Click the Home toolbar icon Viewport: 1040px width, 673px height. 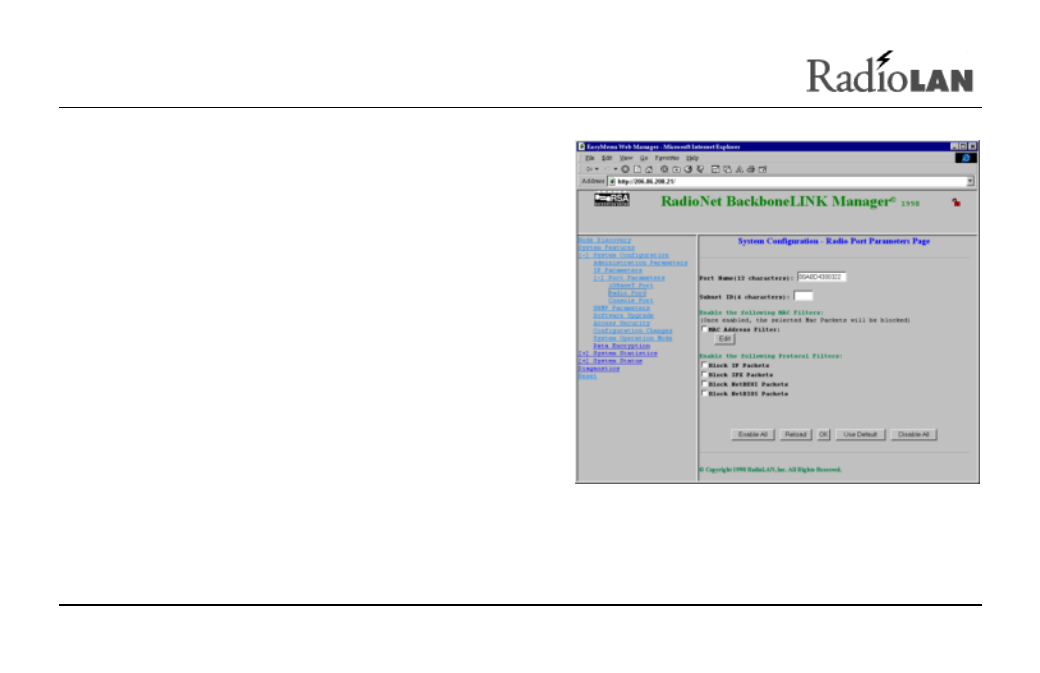pyautogui.click(x=649, y=169)
